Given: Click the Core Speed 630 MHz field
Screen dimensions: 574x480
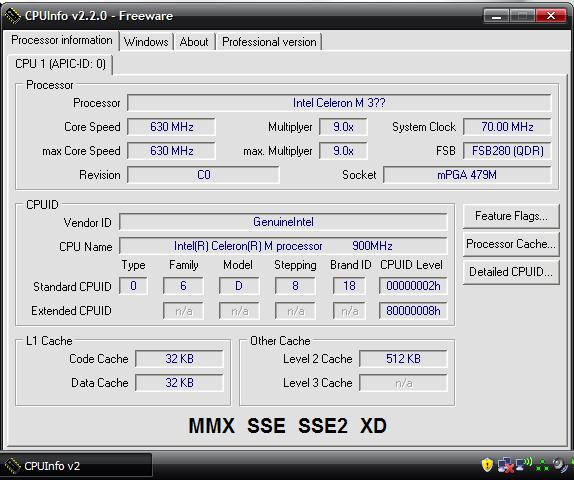Looking at the screenshot, I should pos(171,127).
